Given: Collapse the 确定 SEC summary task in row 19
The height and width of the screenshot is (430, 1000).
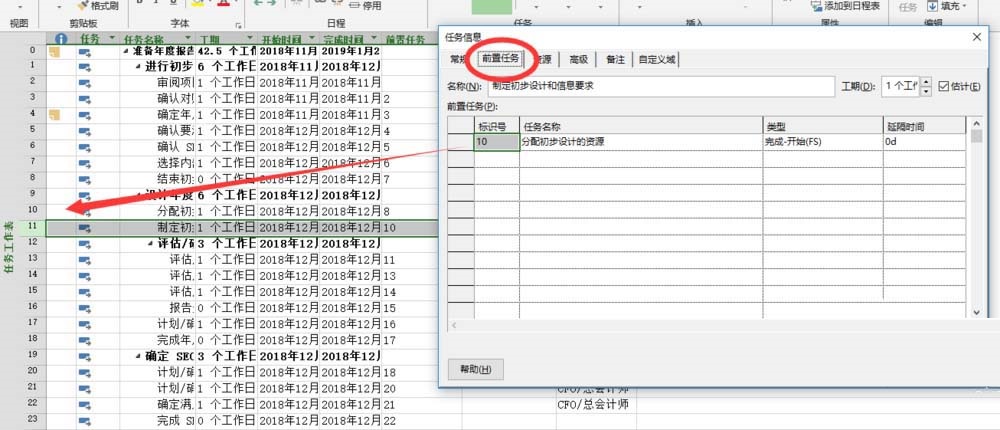Looking at the screenshot, I should coord(140,356).
